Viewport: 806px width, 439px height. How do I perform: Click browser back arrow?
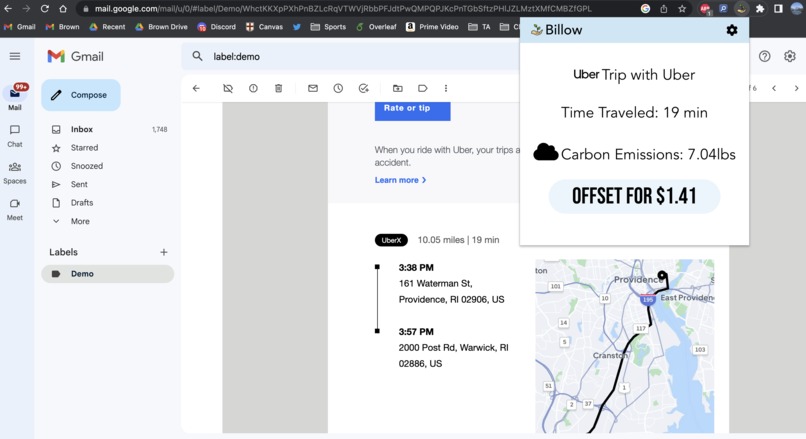coord(8,9)
